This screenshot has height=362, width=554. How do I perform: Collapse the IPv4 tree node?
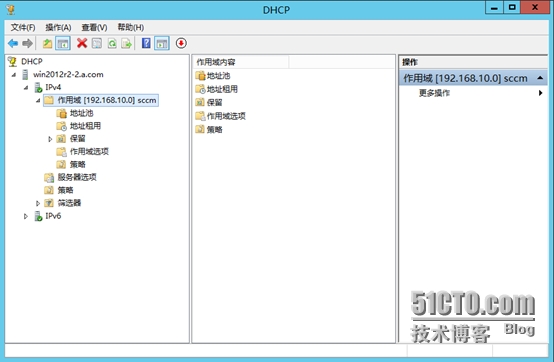coord(26,88)
